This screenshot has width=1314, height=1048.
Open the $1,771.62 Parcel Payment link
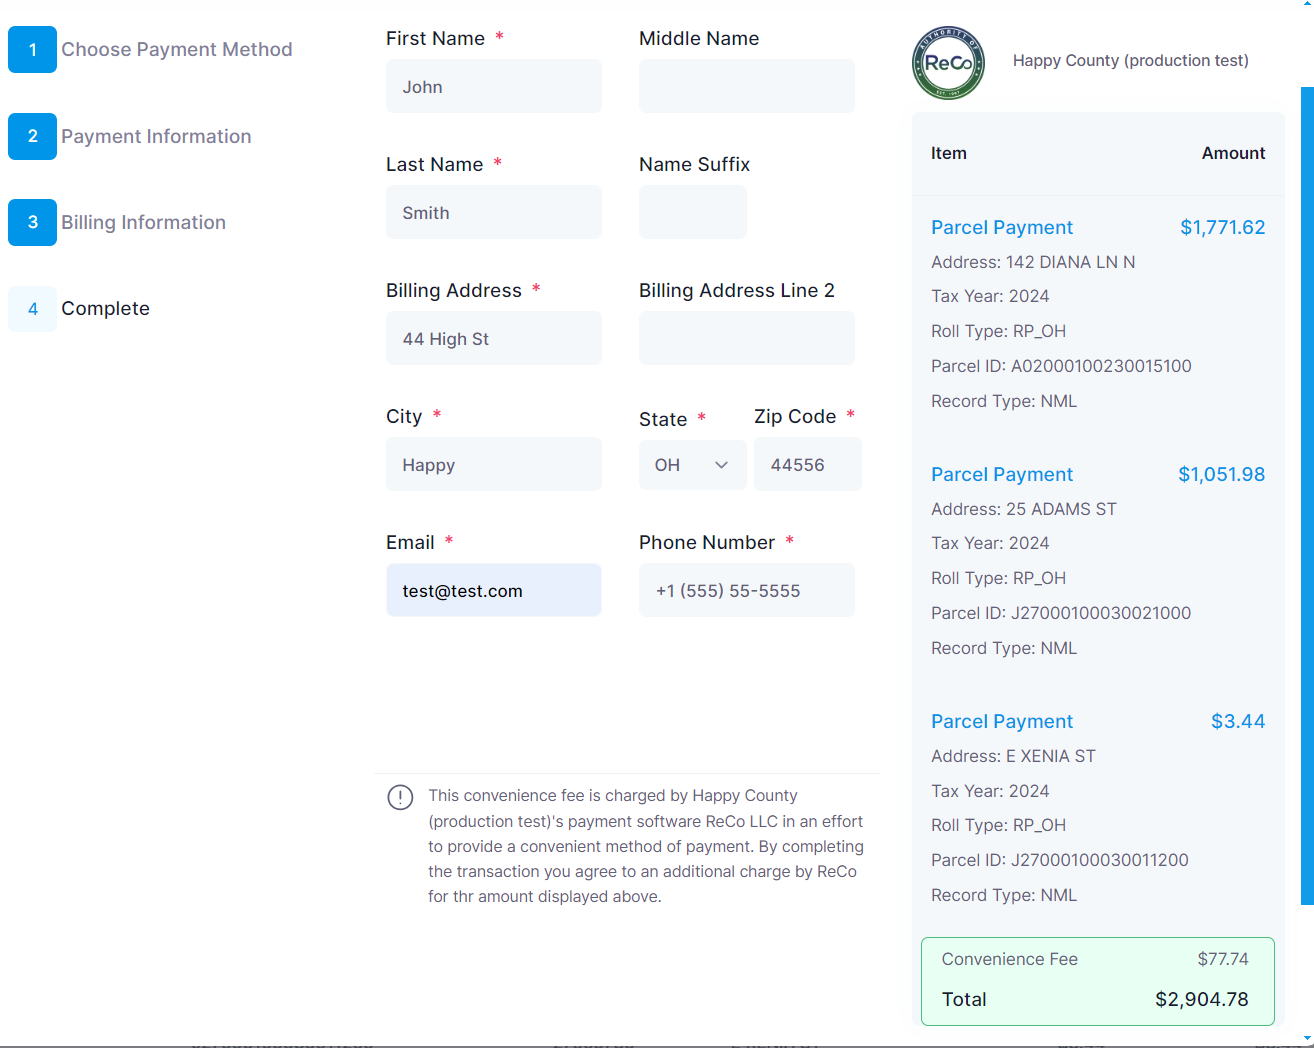click(1001, 228)
